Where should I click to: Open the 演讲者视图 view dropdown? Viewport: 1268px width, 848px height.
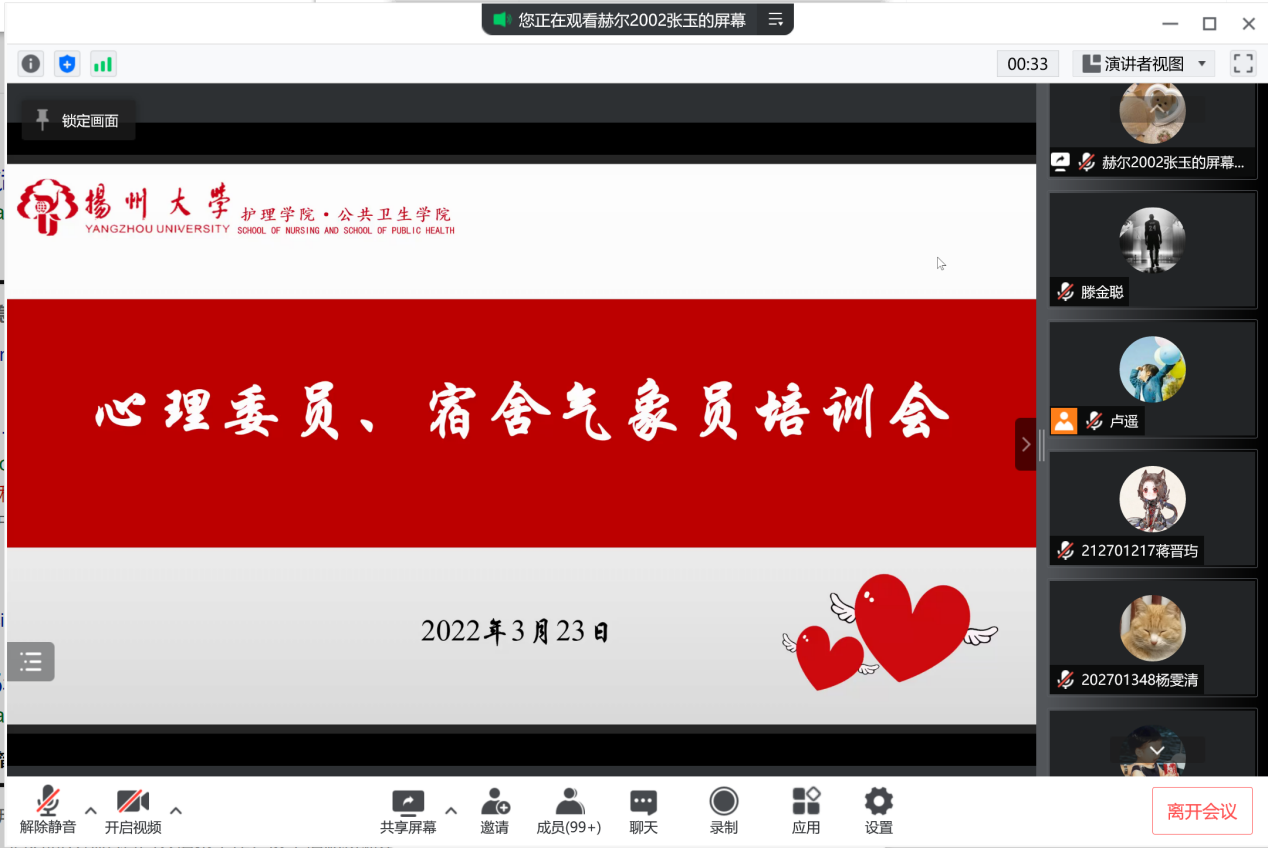pyautogui.click(x=1144, y=64)
